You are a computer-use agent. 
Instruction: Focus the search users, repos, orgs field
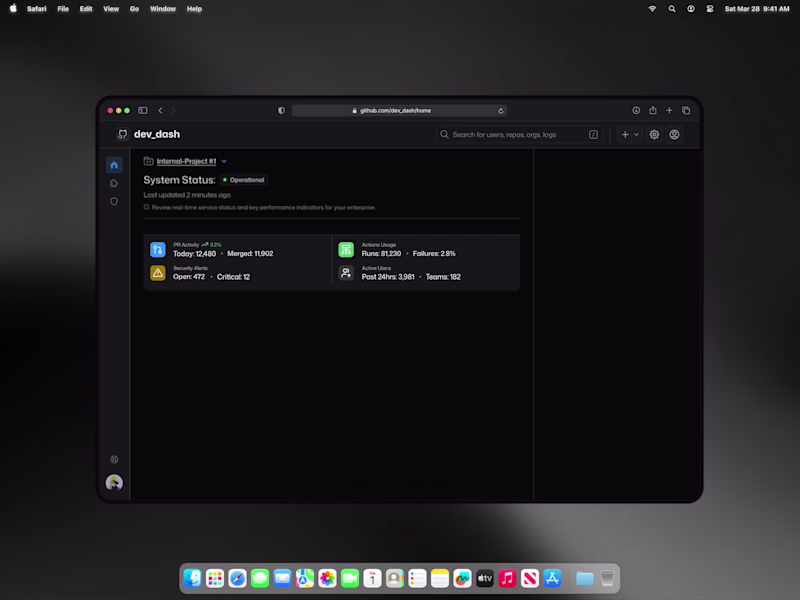519,135
